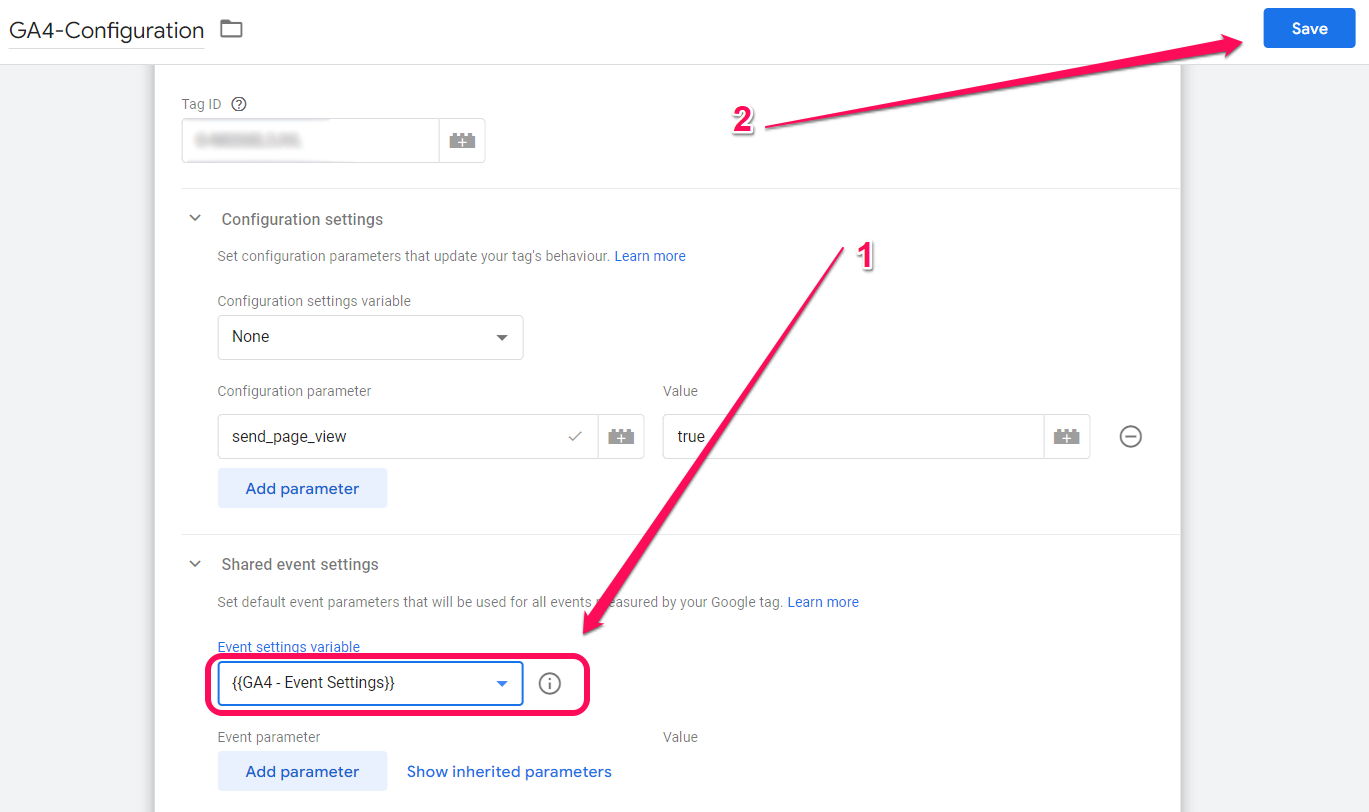
Task: Open variable picker beside send_page_view parameter
Action: pos(621,437)
